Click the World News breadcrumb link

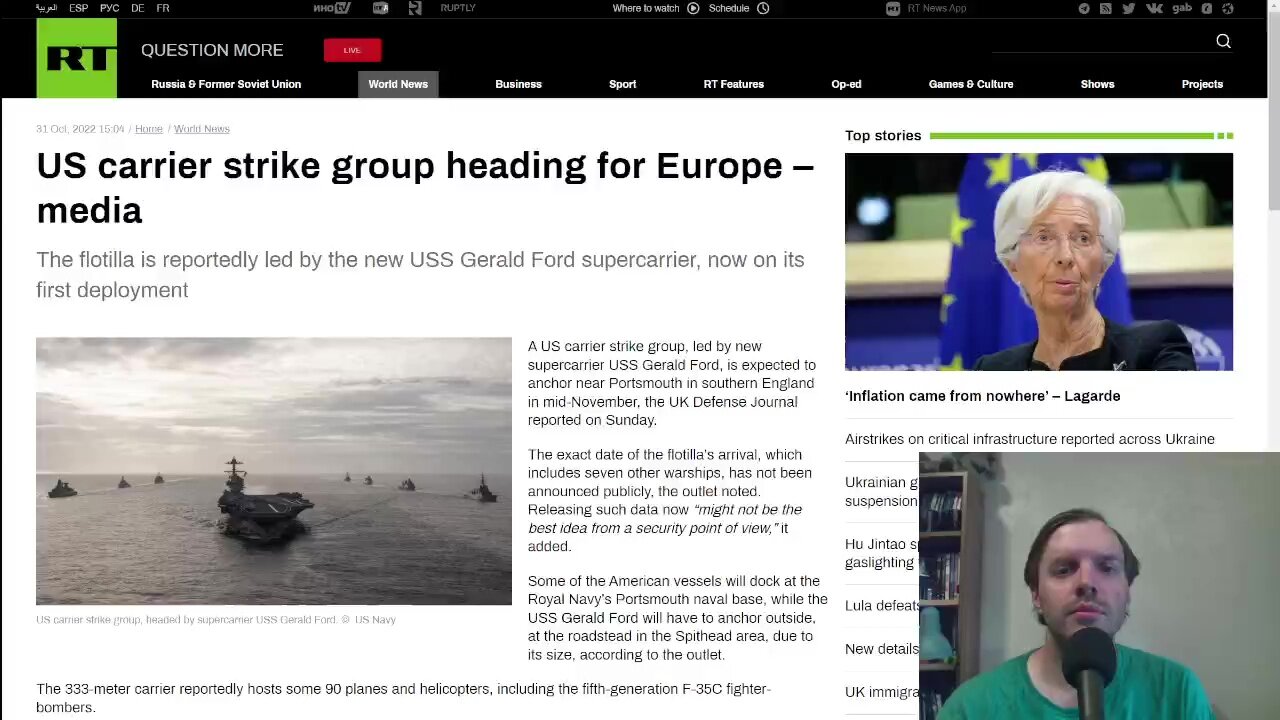click(x=202, y=129)
